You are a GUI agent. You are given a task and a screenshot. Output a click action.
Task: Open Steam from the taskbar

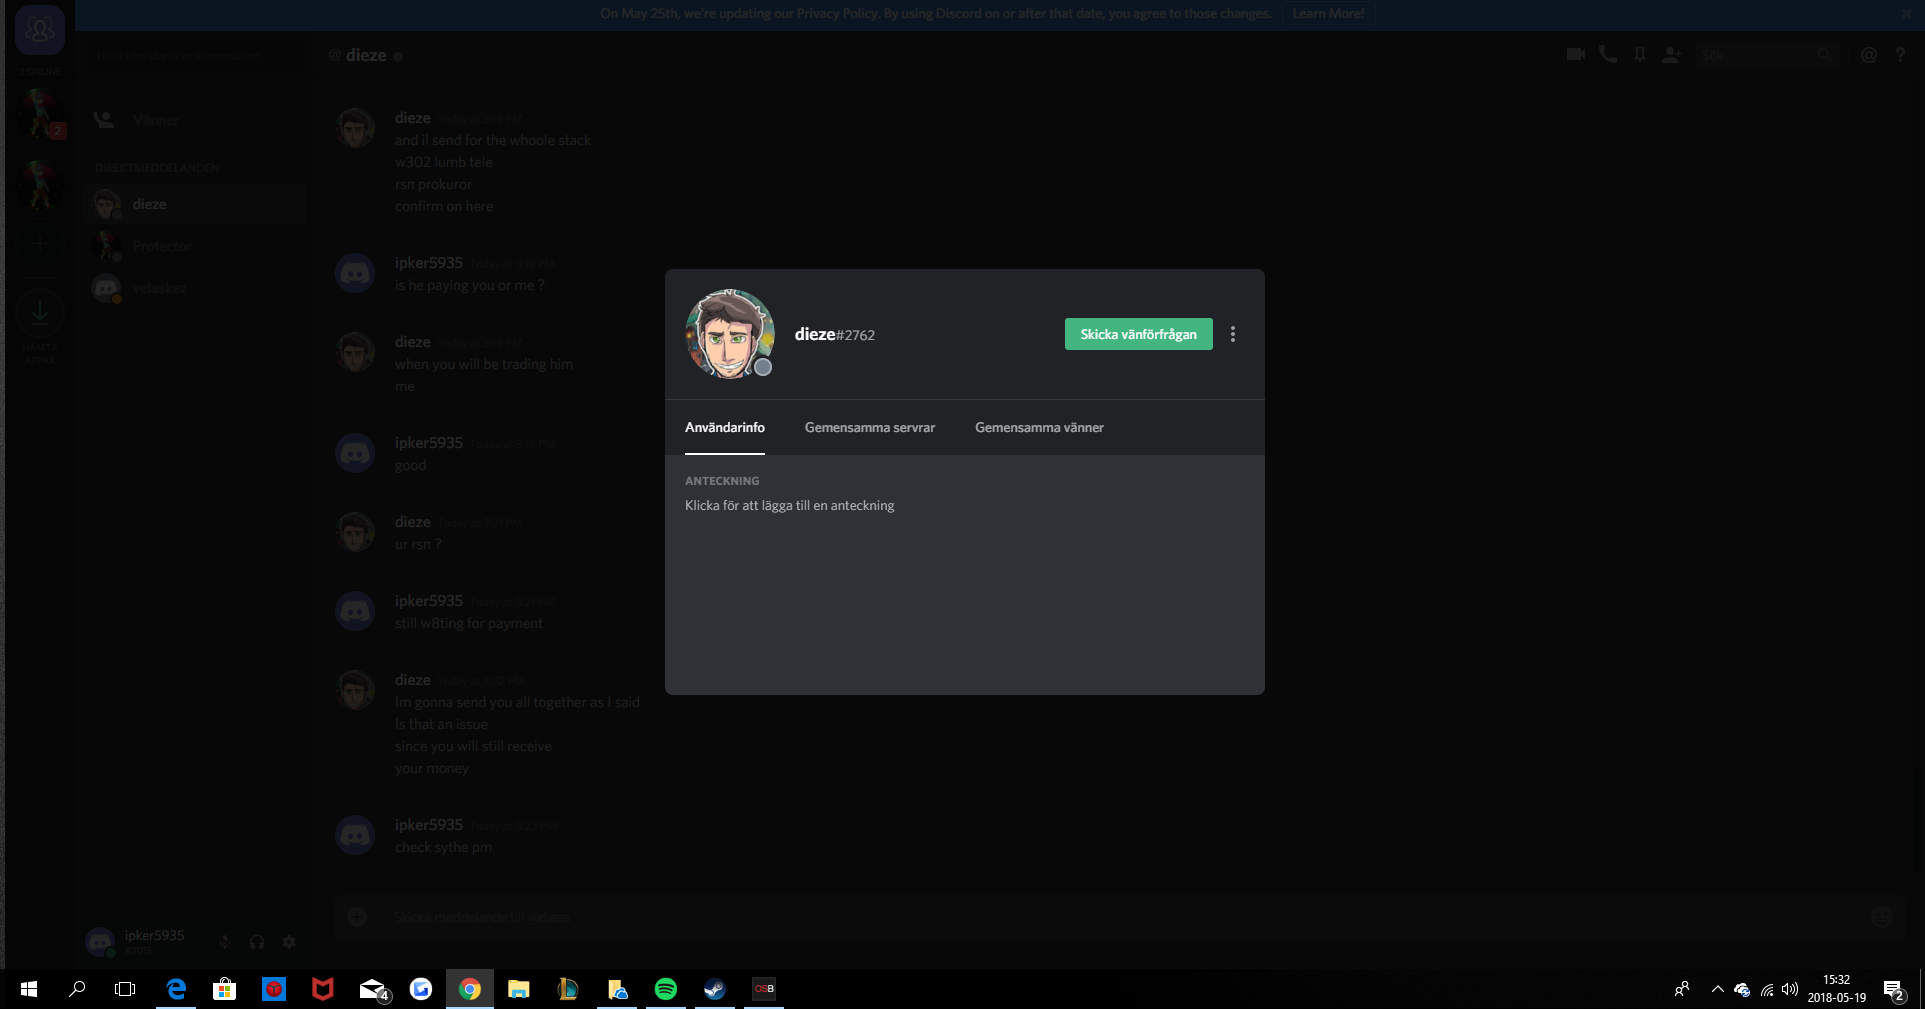tap(714, 989)
